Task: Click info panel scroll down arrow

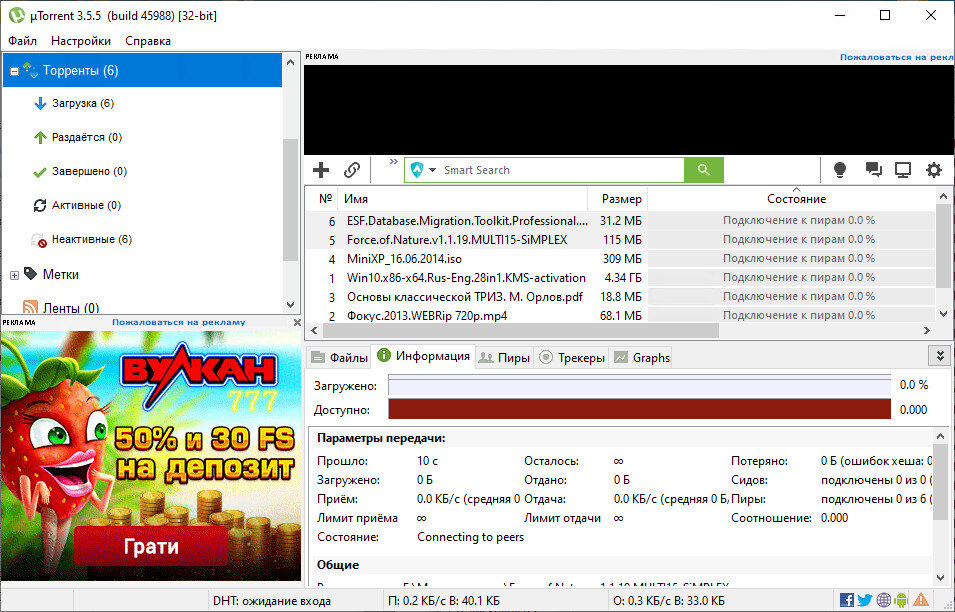Action: (x=940, y=577)
